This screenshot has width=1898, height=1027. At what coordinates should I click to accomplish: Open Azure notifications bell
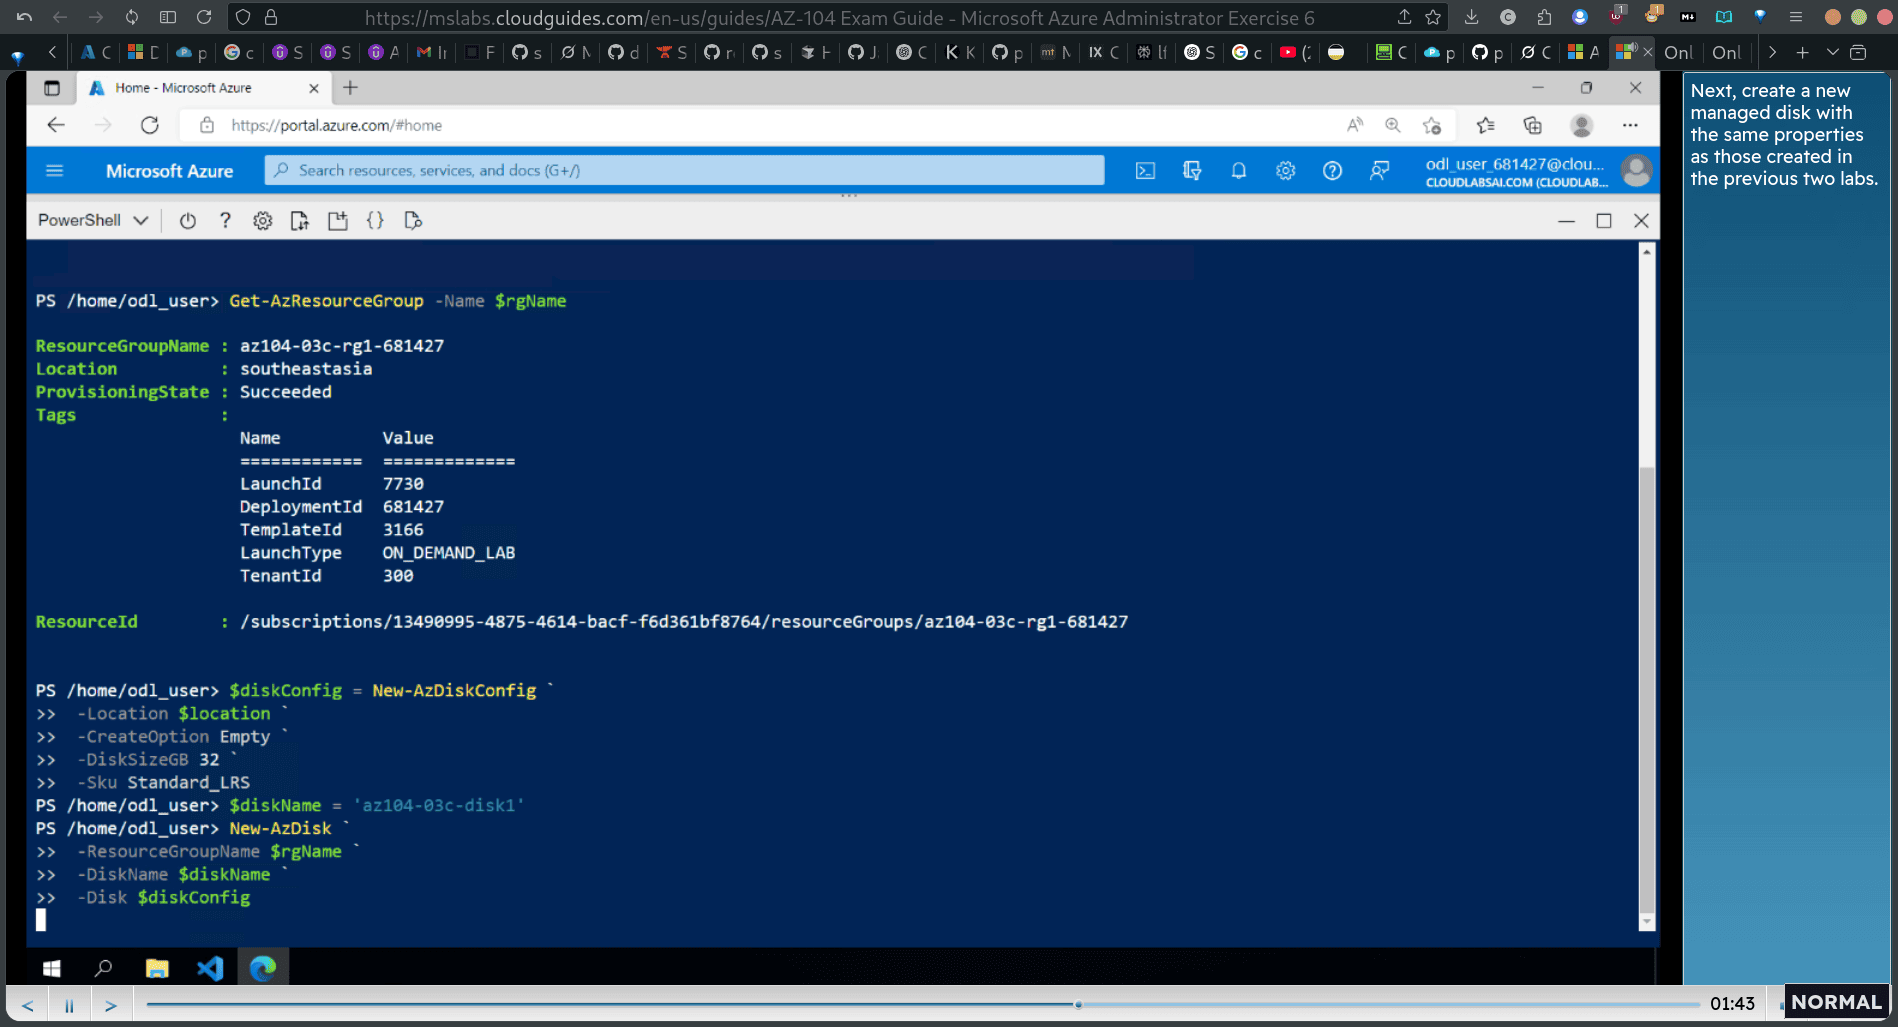1238,171
